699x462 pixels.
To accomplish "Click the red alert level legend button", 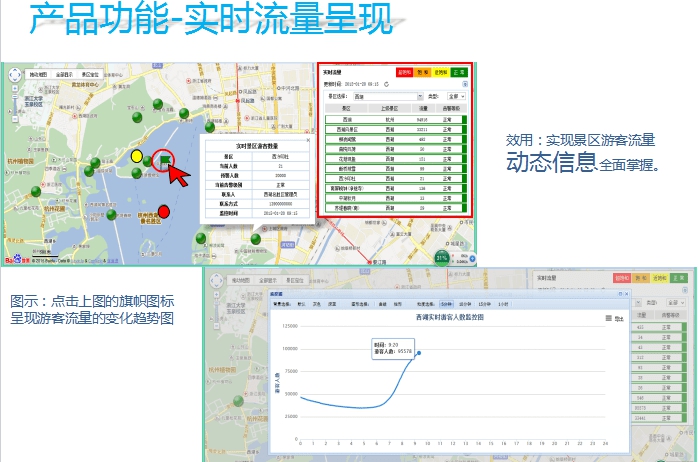I will (404, 72).
